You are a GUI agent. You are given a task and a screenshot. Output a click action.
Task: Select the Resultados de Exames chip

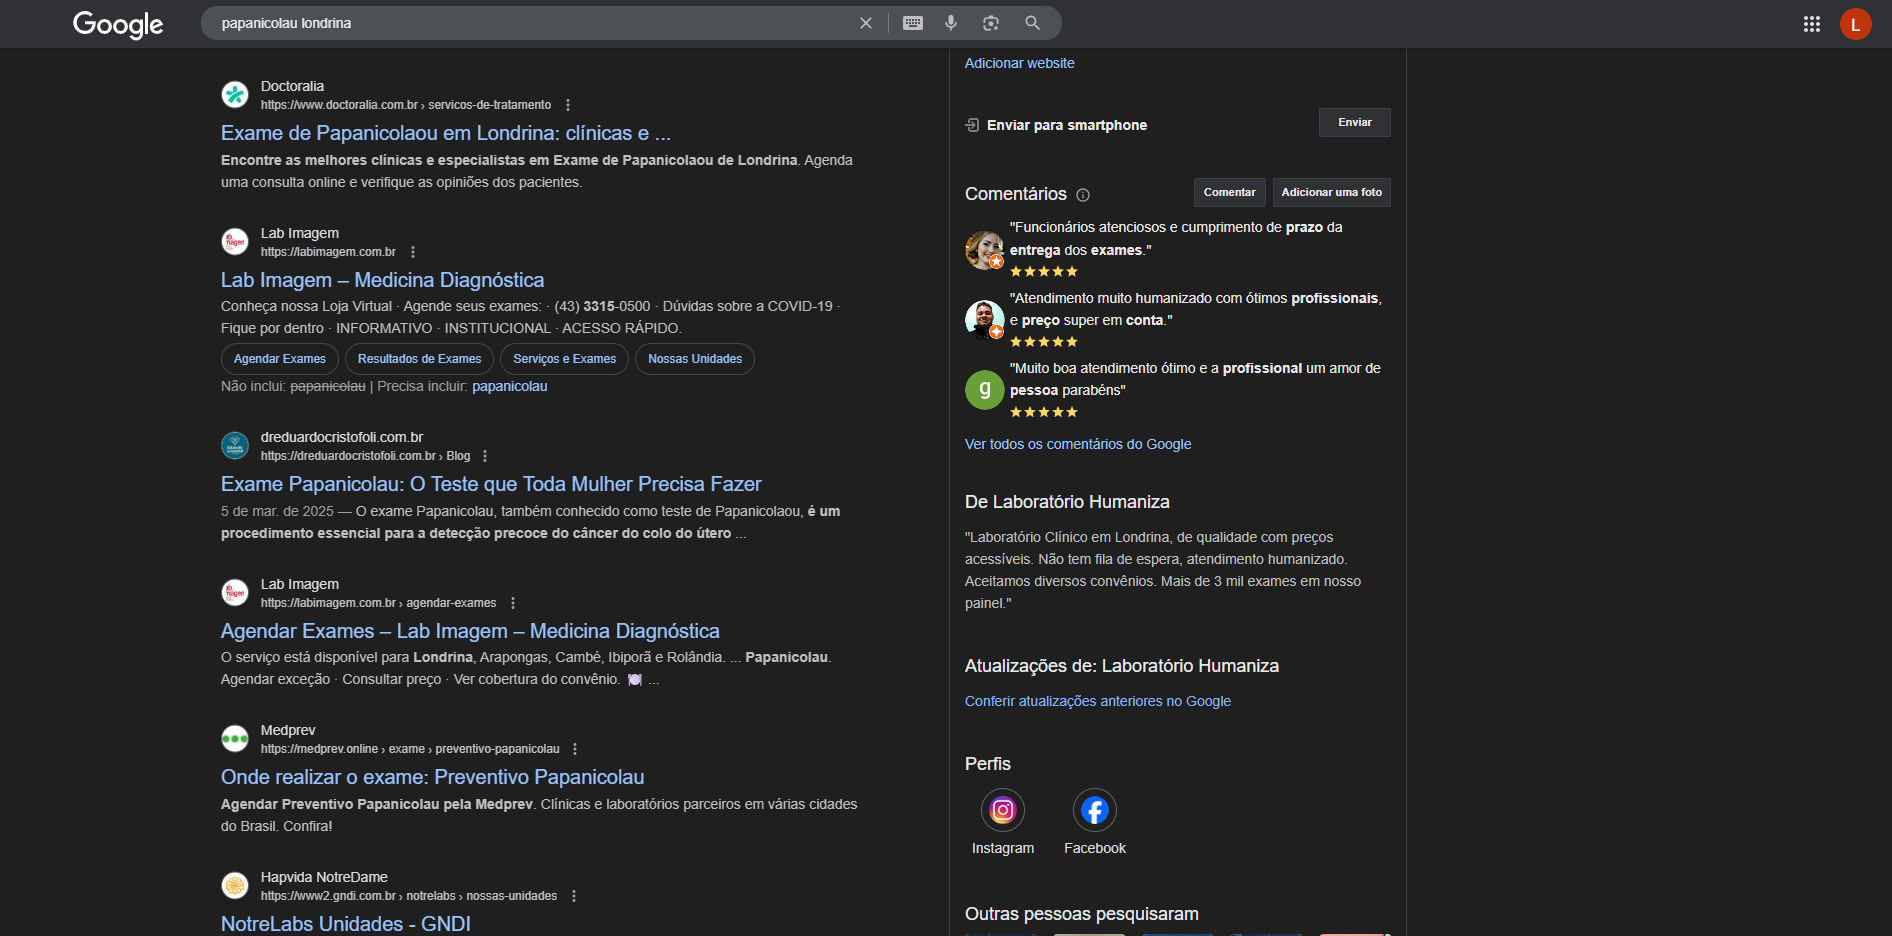[420, 359]
